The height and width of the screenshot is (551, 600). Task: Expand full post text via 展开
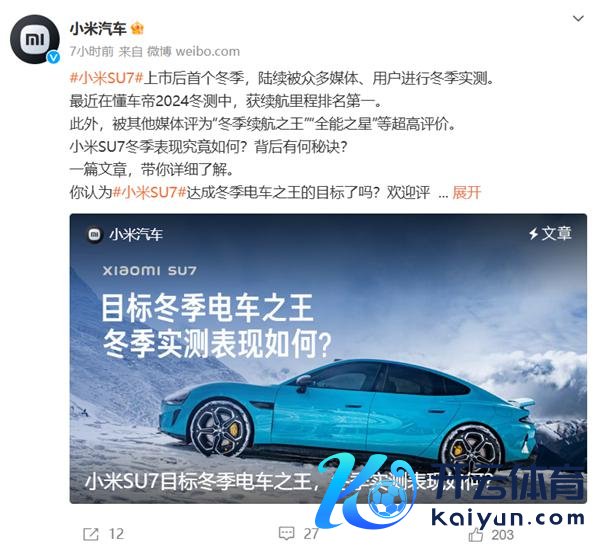(466, 192)
